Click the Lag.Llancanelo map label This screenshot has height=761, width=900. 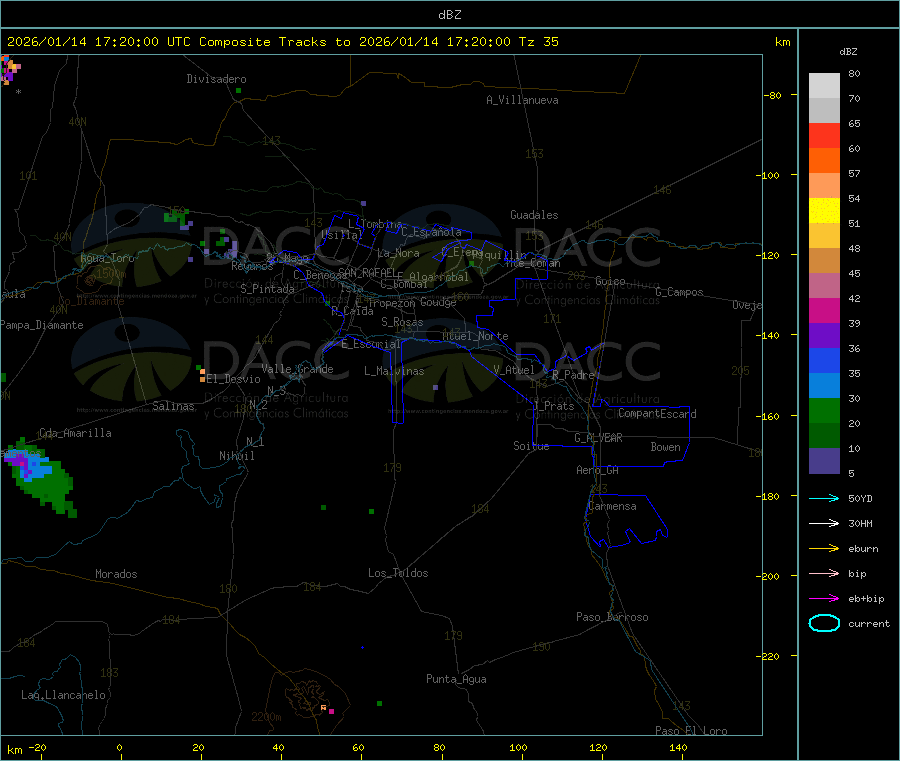[63, 695]
